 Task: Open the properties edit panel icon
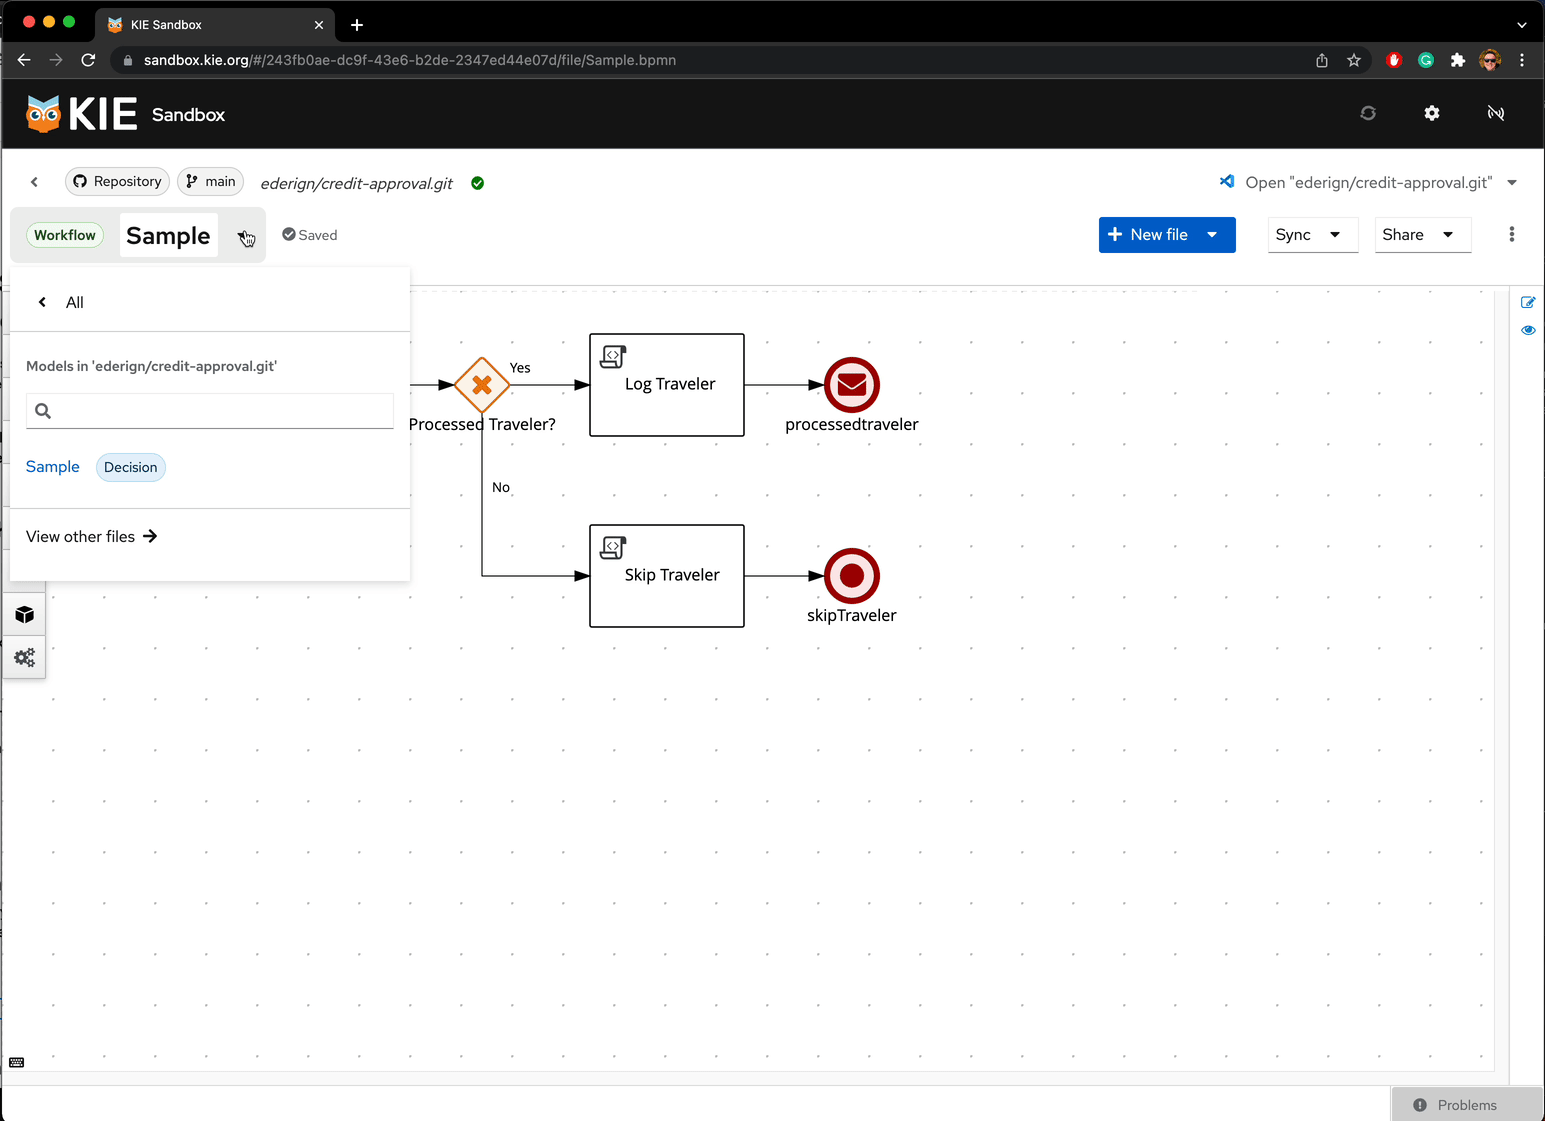[x=1527, y=302]
